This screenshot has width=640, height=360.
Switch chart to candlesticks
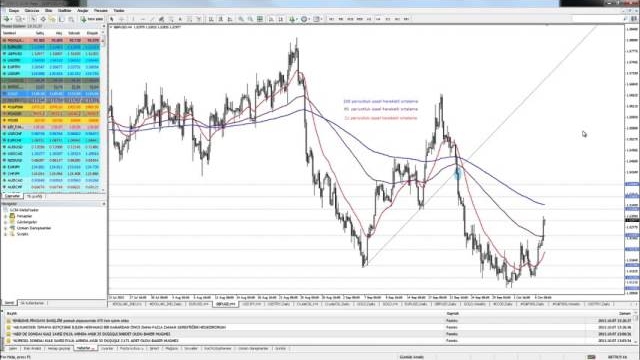point(220,19)
